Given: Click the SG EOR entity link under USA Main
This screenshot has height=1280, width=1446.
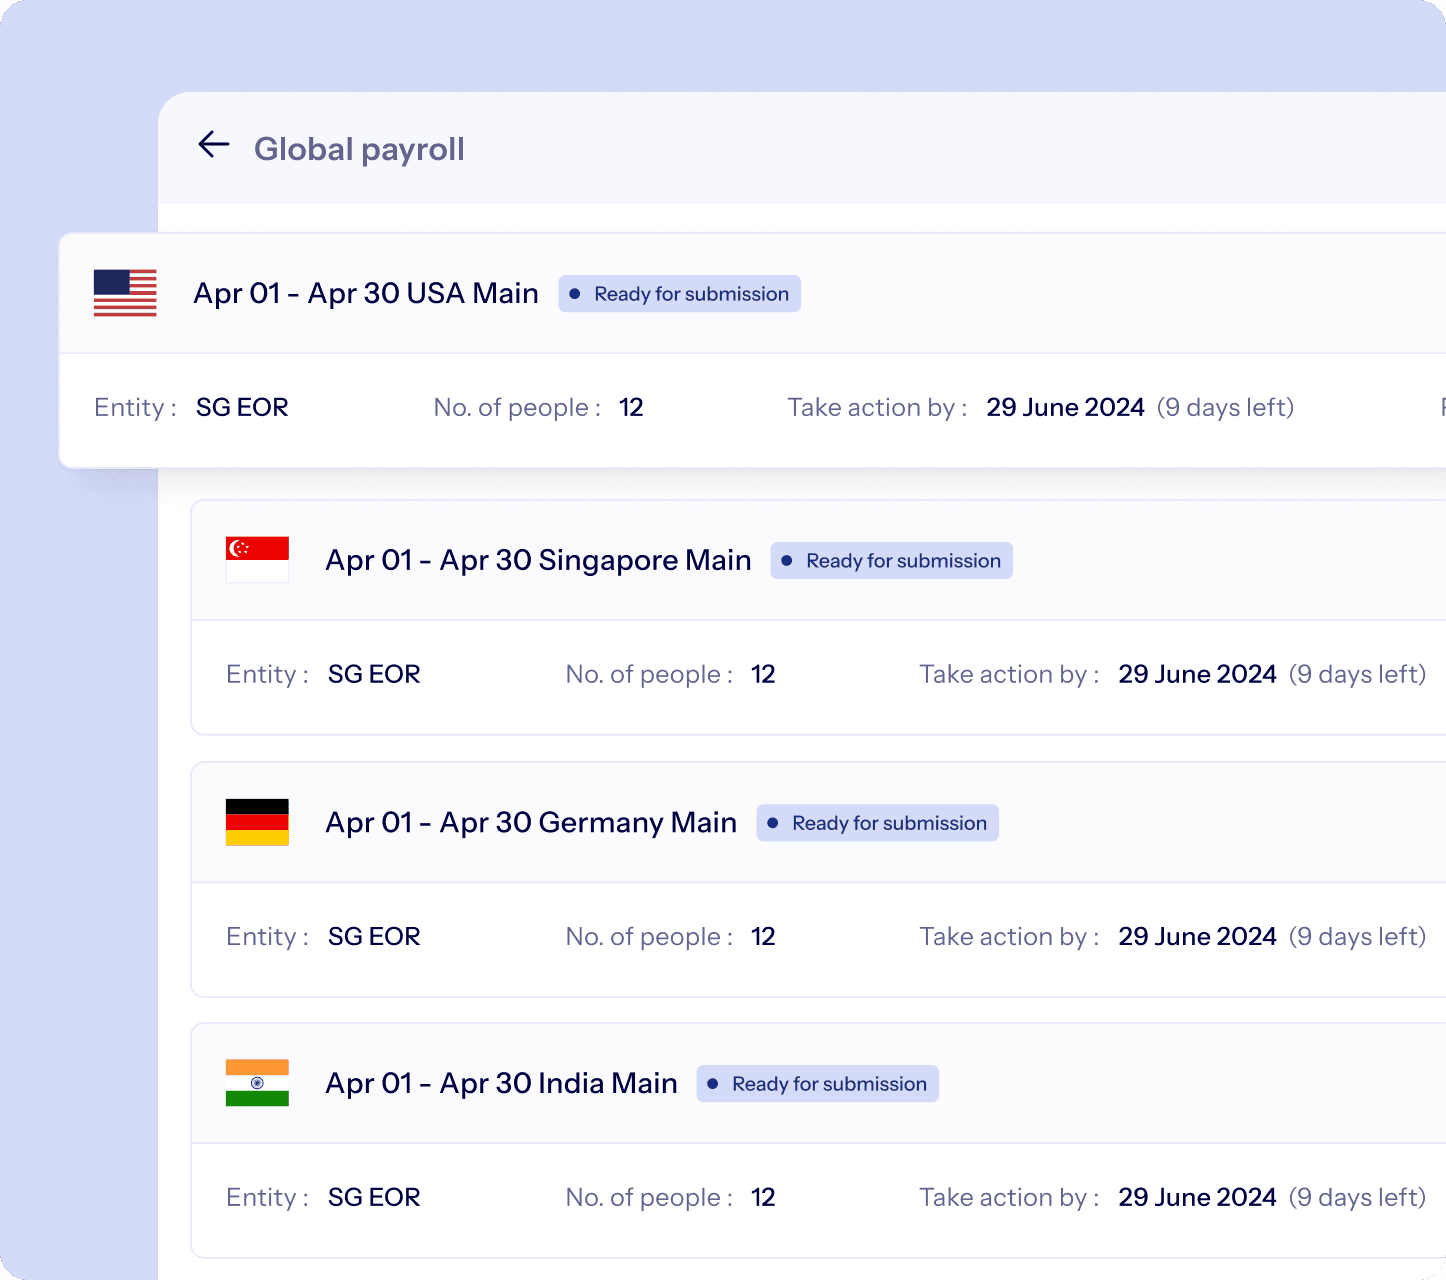Looking at the screenshot, I should point(241,407).
